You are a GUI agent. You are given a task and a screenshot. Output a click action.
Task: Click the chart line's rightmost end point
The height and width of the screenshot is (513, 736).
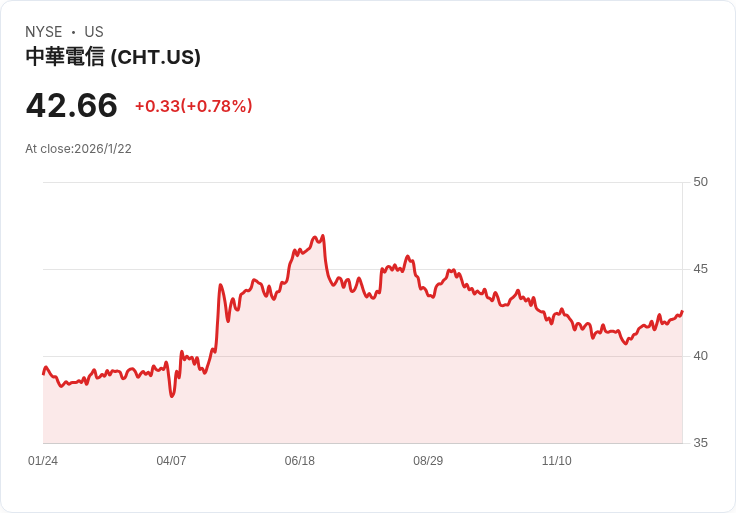[x=682, y=311]
